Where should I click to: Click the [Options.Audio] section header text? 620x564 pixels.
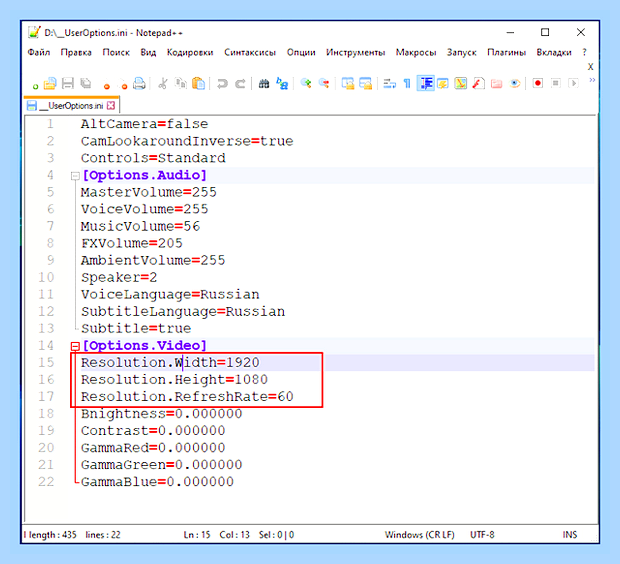pos(144,175)
